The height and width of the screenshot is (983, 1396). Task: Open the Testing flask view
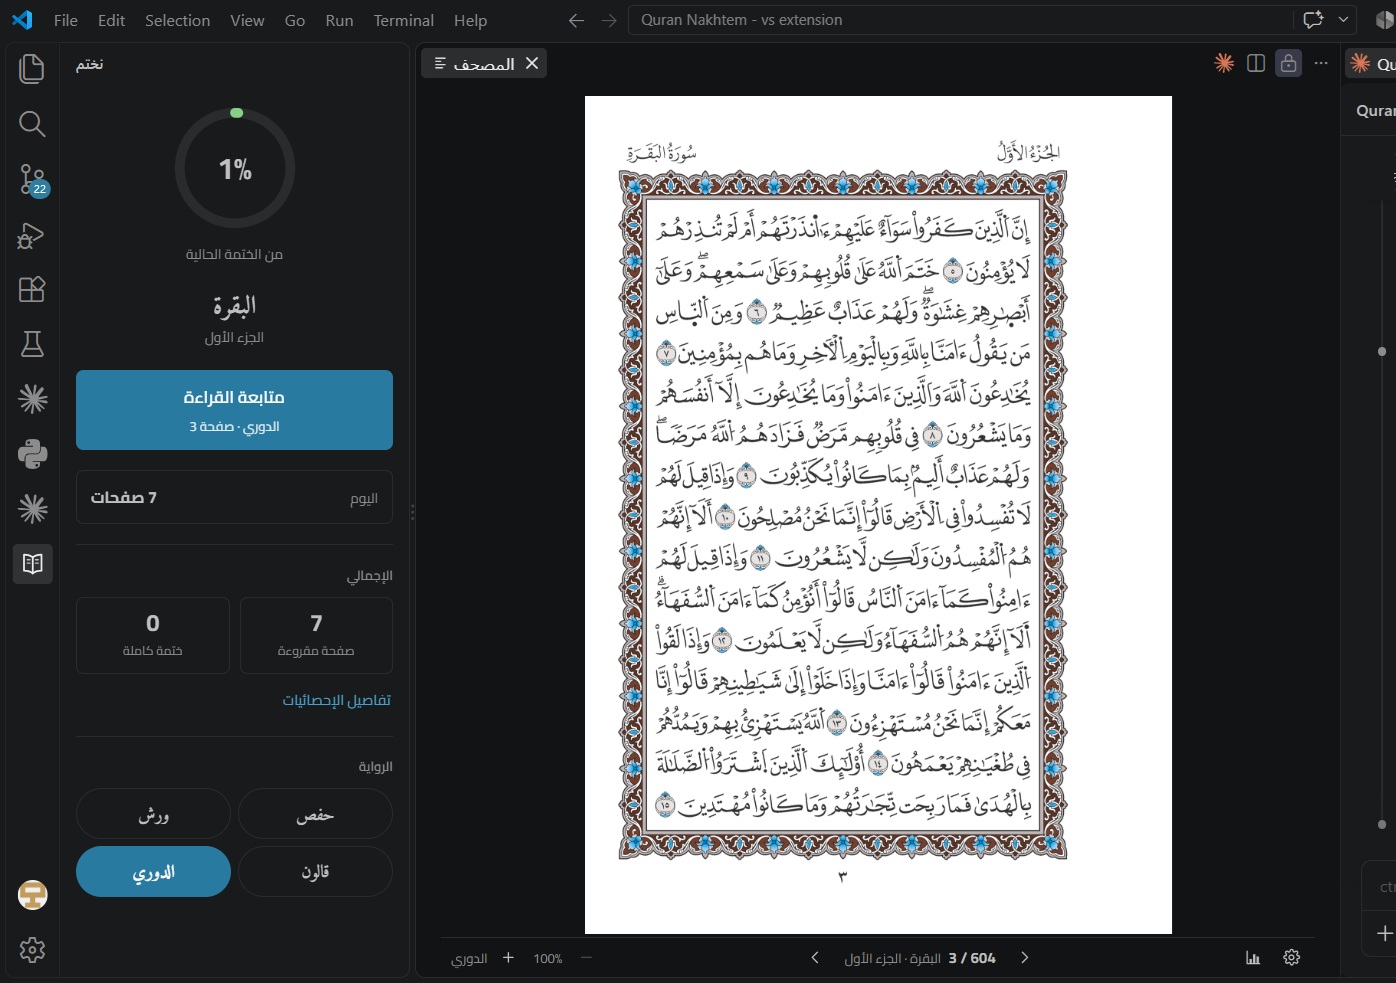pyautogui.click(x=32, y=344)
